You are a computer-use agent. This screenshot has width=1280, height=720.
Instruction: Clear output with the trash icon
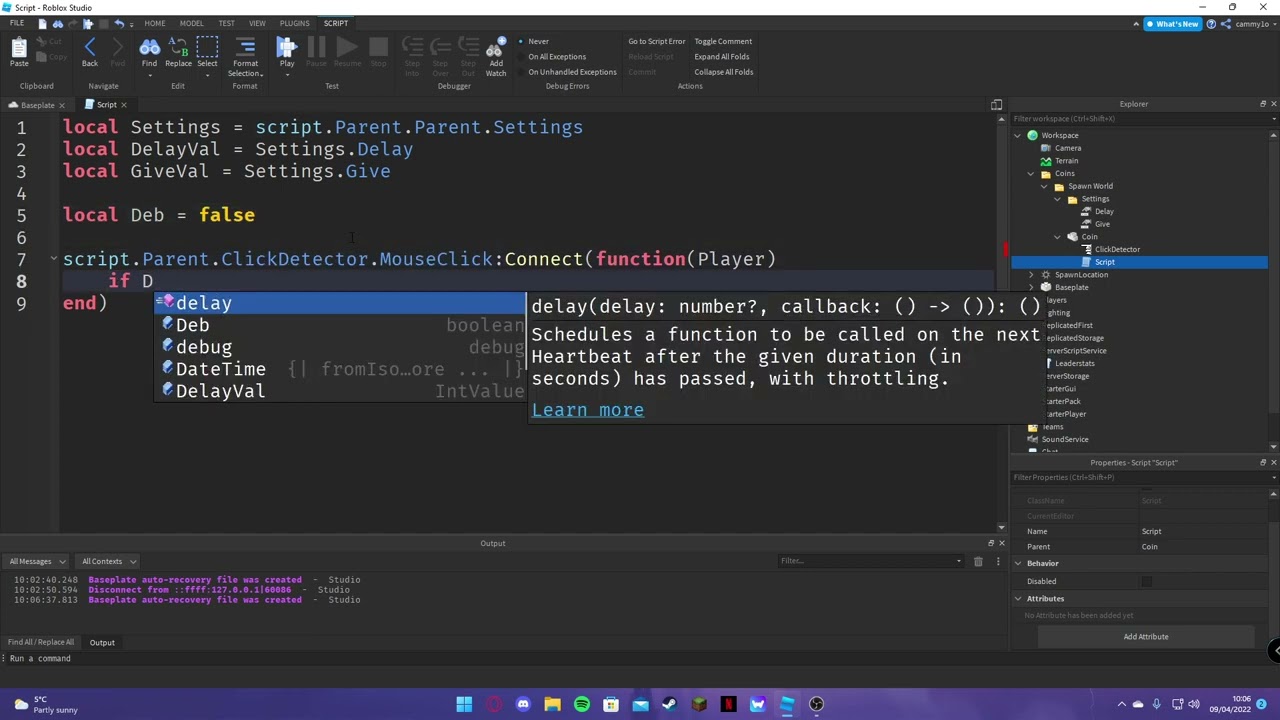[x=978, y=561]
